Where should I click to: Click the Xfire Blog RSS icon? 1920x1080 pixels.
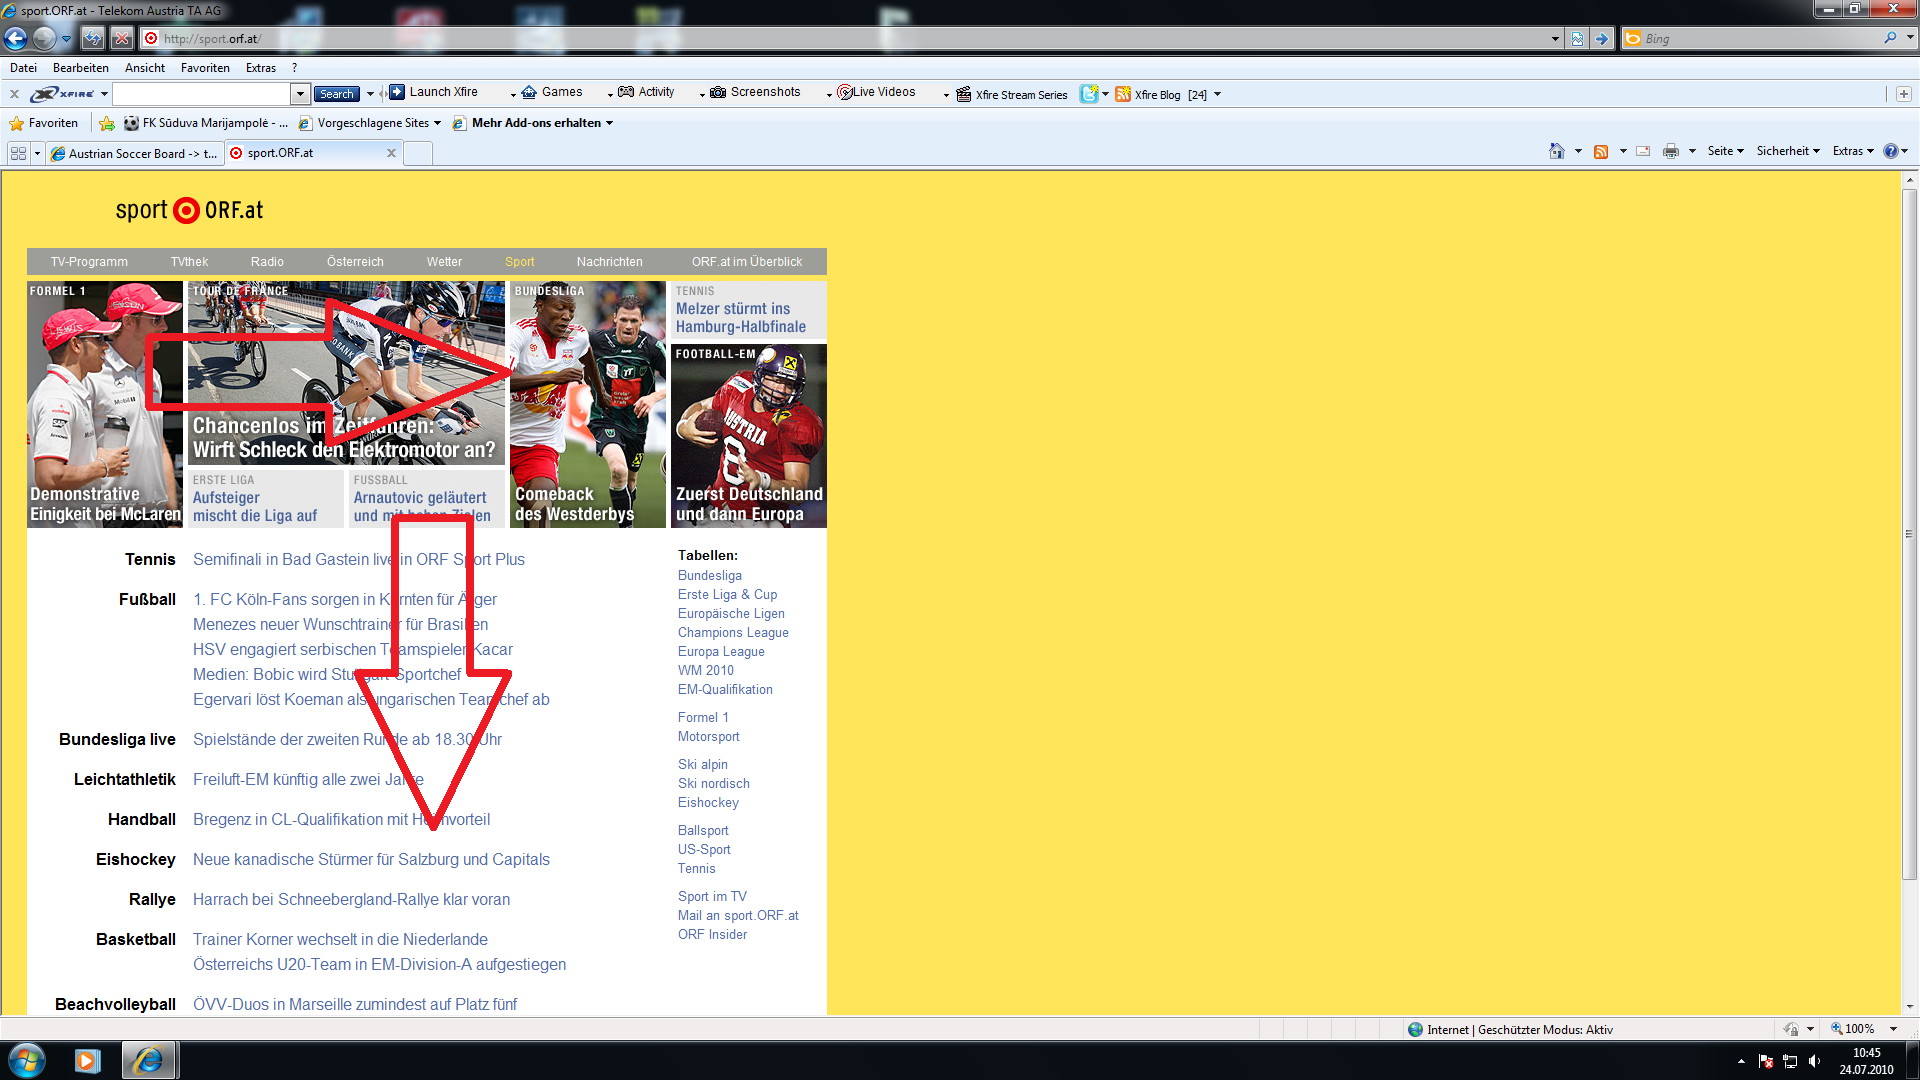pyautogui.click(x=1123, y=94)
